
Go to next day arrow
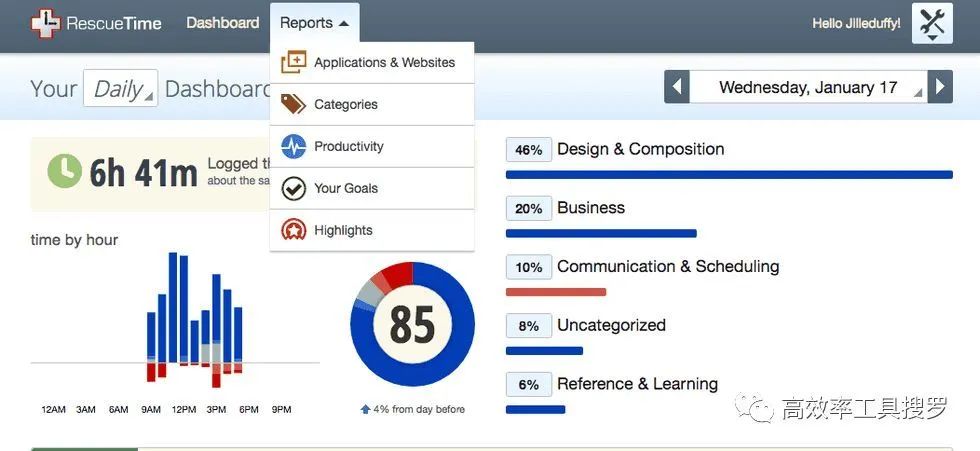pyautogui.click(x=940, y=87)
